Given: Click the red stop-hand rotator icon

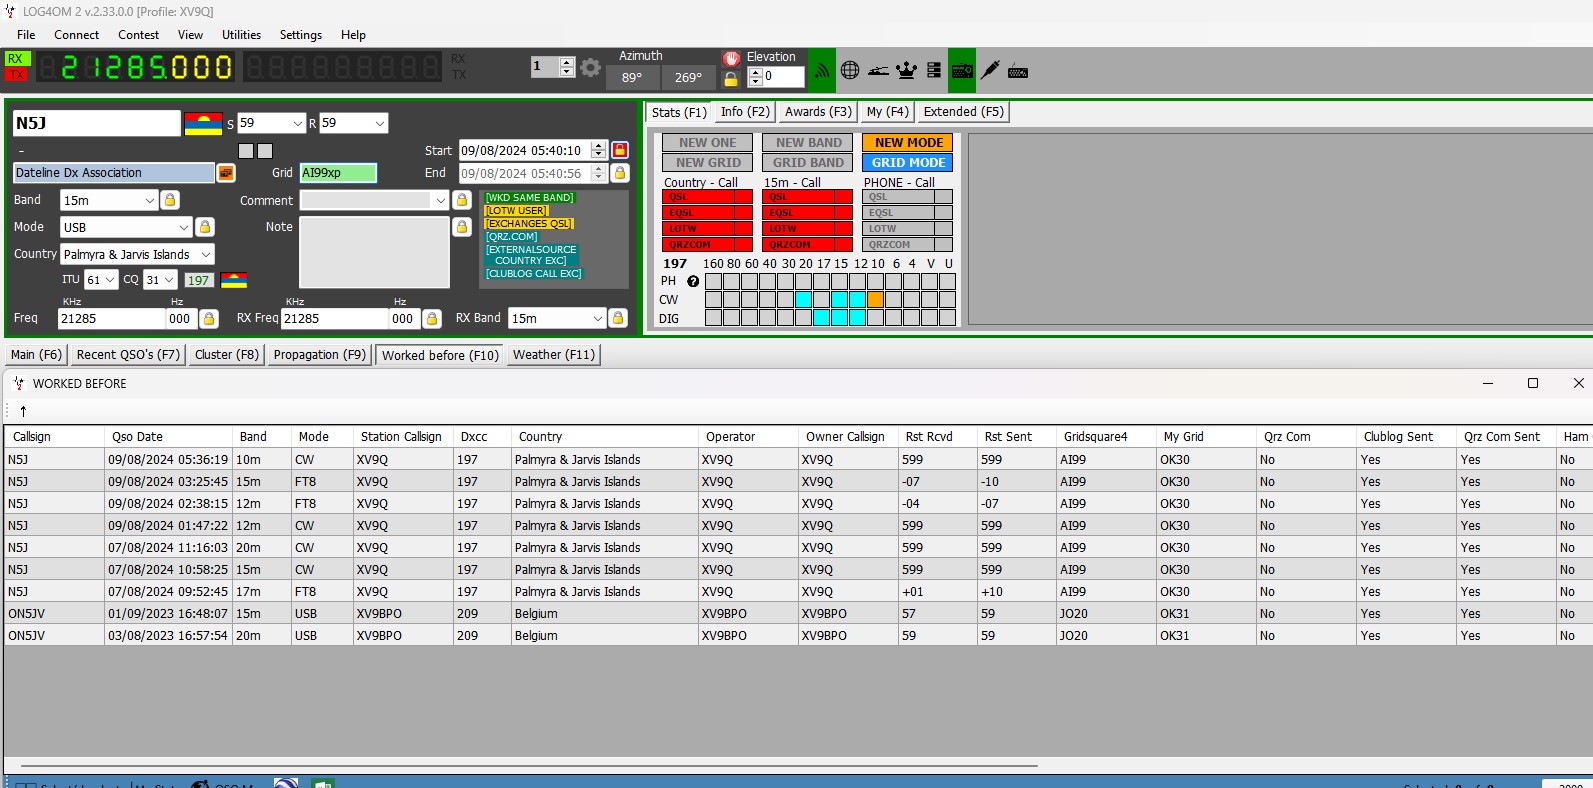Looking at the screenshot, I should pyautogui.click(x=731, y=58).
